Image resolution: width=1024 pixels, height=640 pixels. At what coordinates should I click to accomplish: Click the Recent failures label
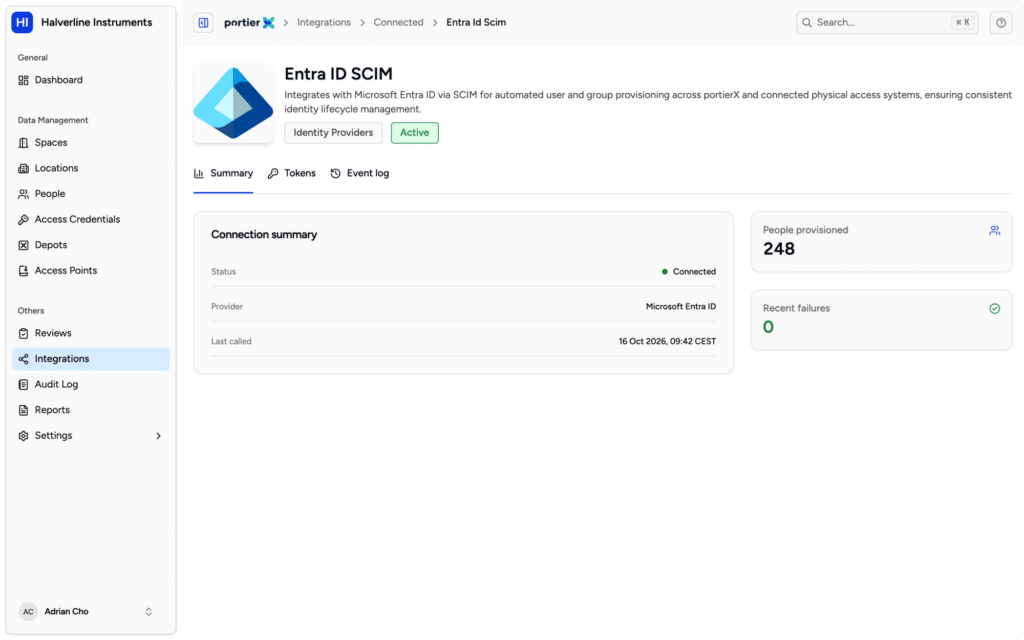pyautogui.click(x=796, y=308)
